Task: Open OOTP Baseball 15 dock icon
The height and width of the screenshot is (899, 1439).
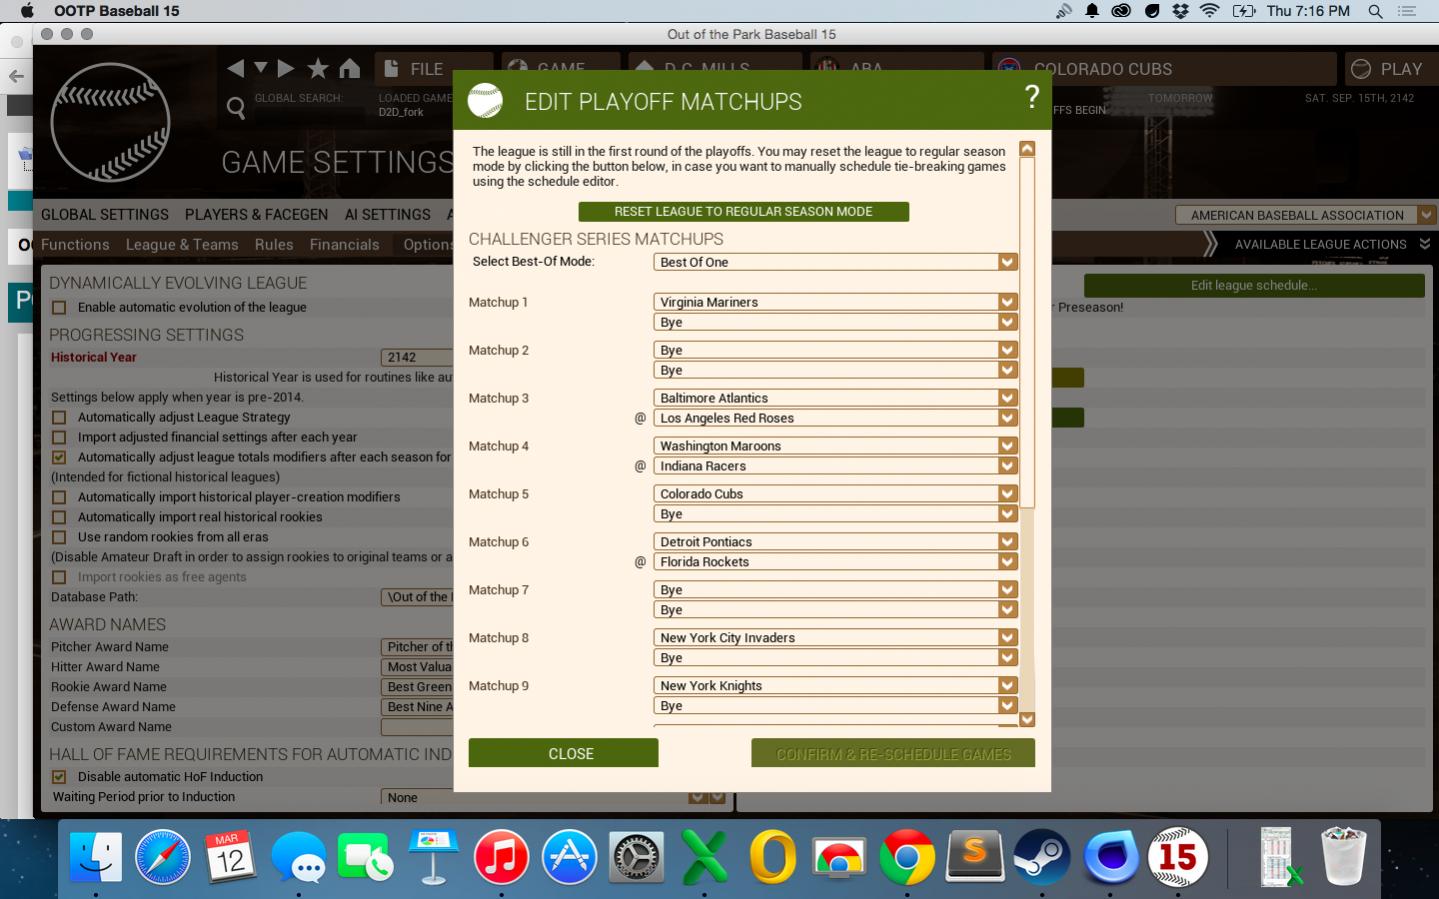Action: click(1177, 857)
